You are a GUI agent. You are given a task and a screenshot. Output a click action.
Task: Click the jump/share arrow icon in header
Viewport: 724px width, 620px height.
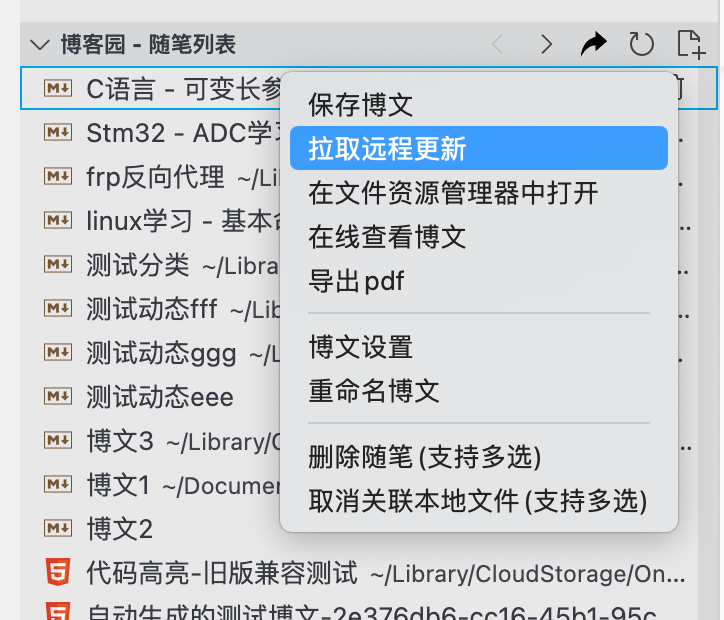point(593,44)
